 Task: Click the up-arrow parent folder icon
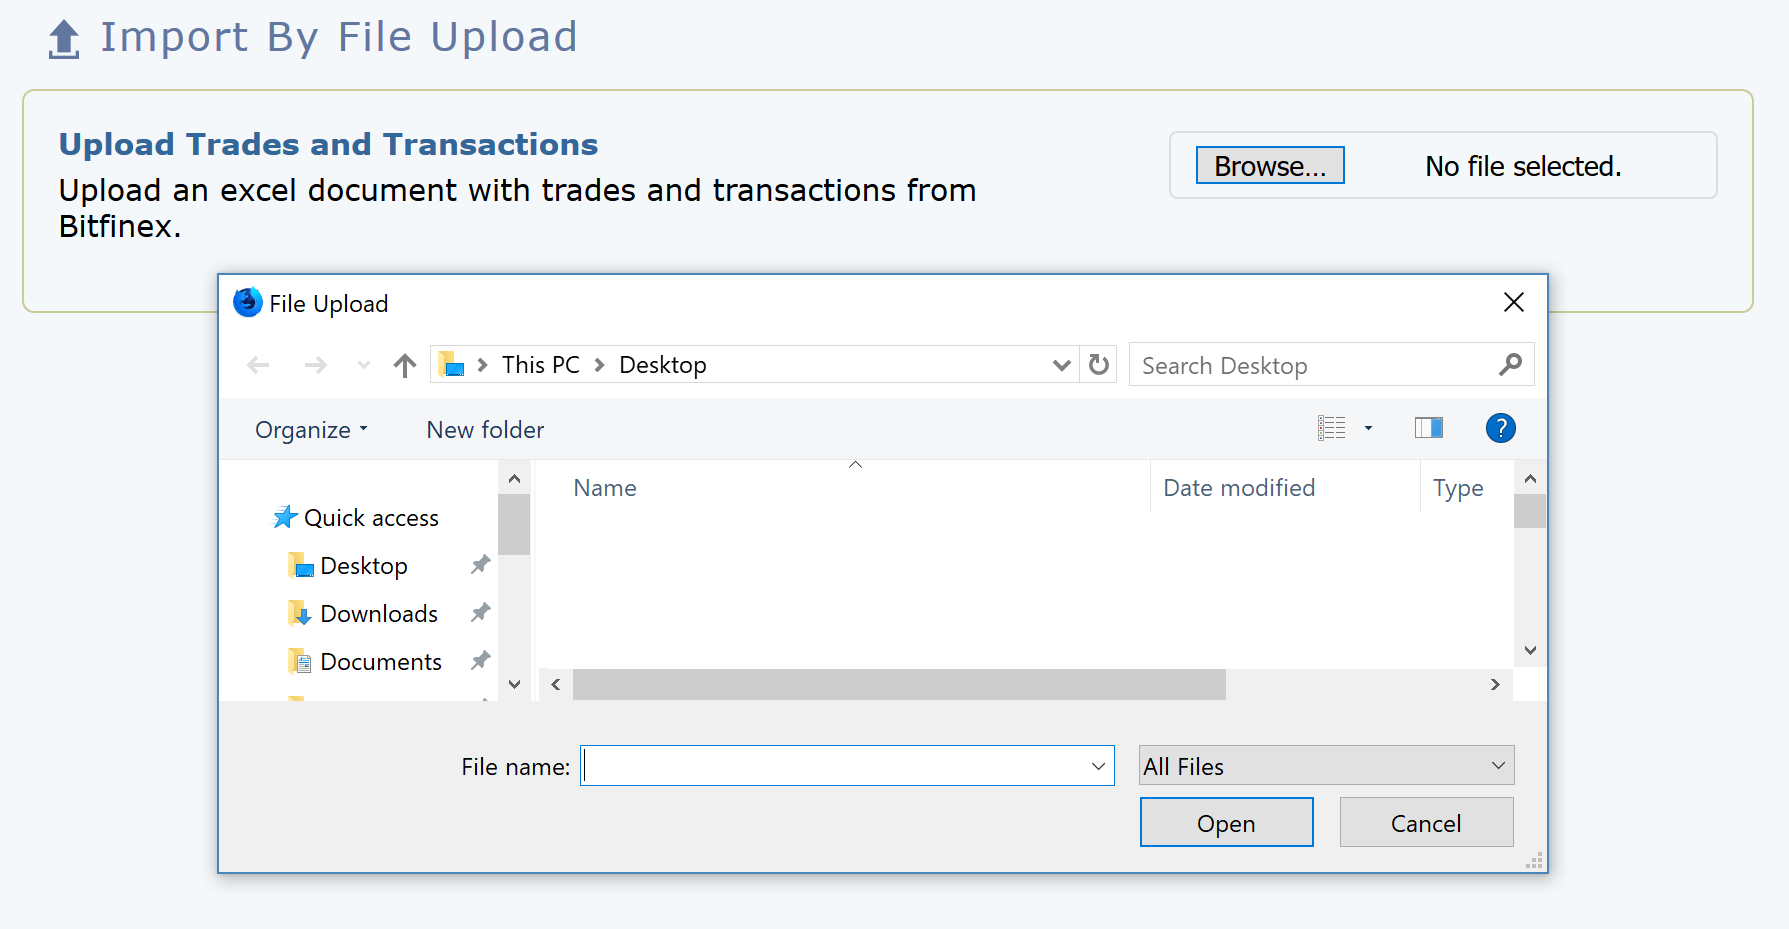click(405, 366)
